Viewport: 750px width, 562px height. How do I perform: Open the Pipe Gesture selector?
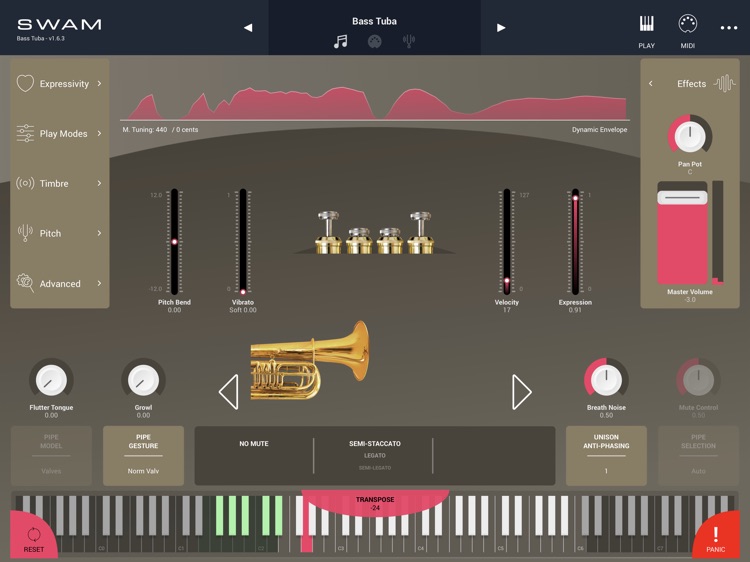(x=143, y=456)
